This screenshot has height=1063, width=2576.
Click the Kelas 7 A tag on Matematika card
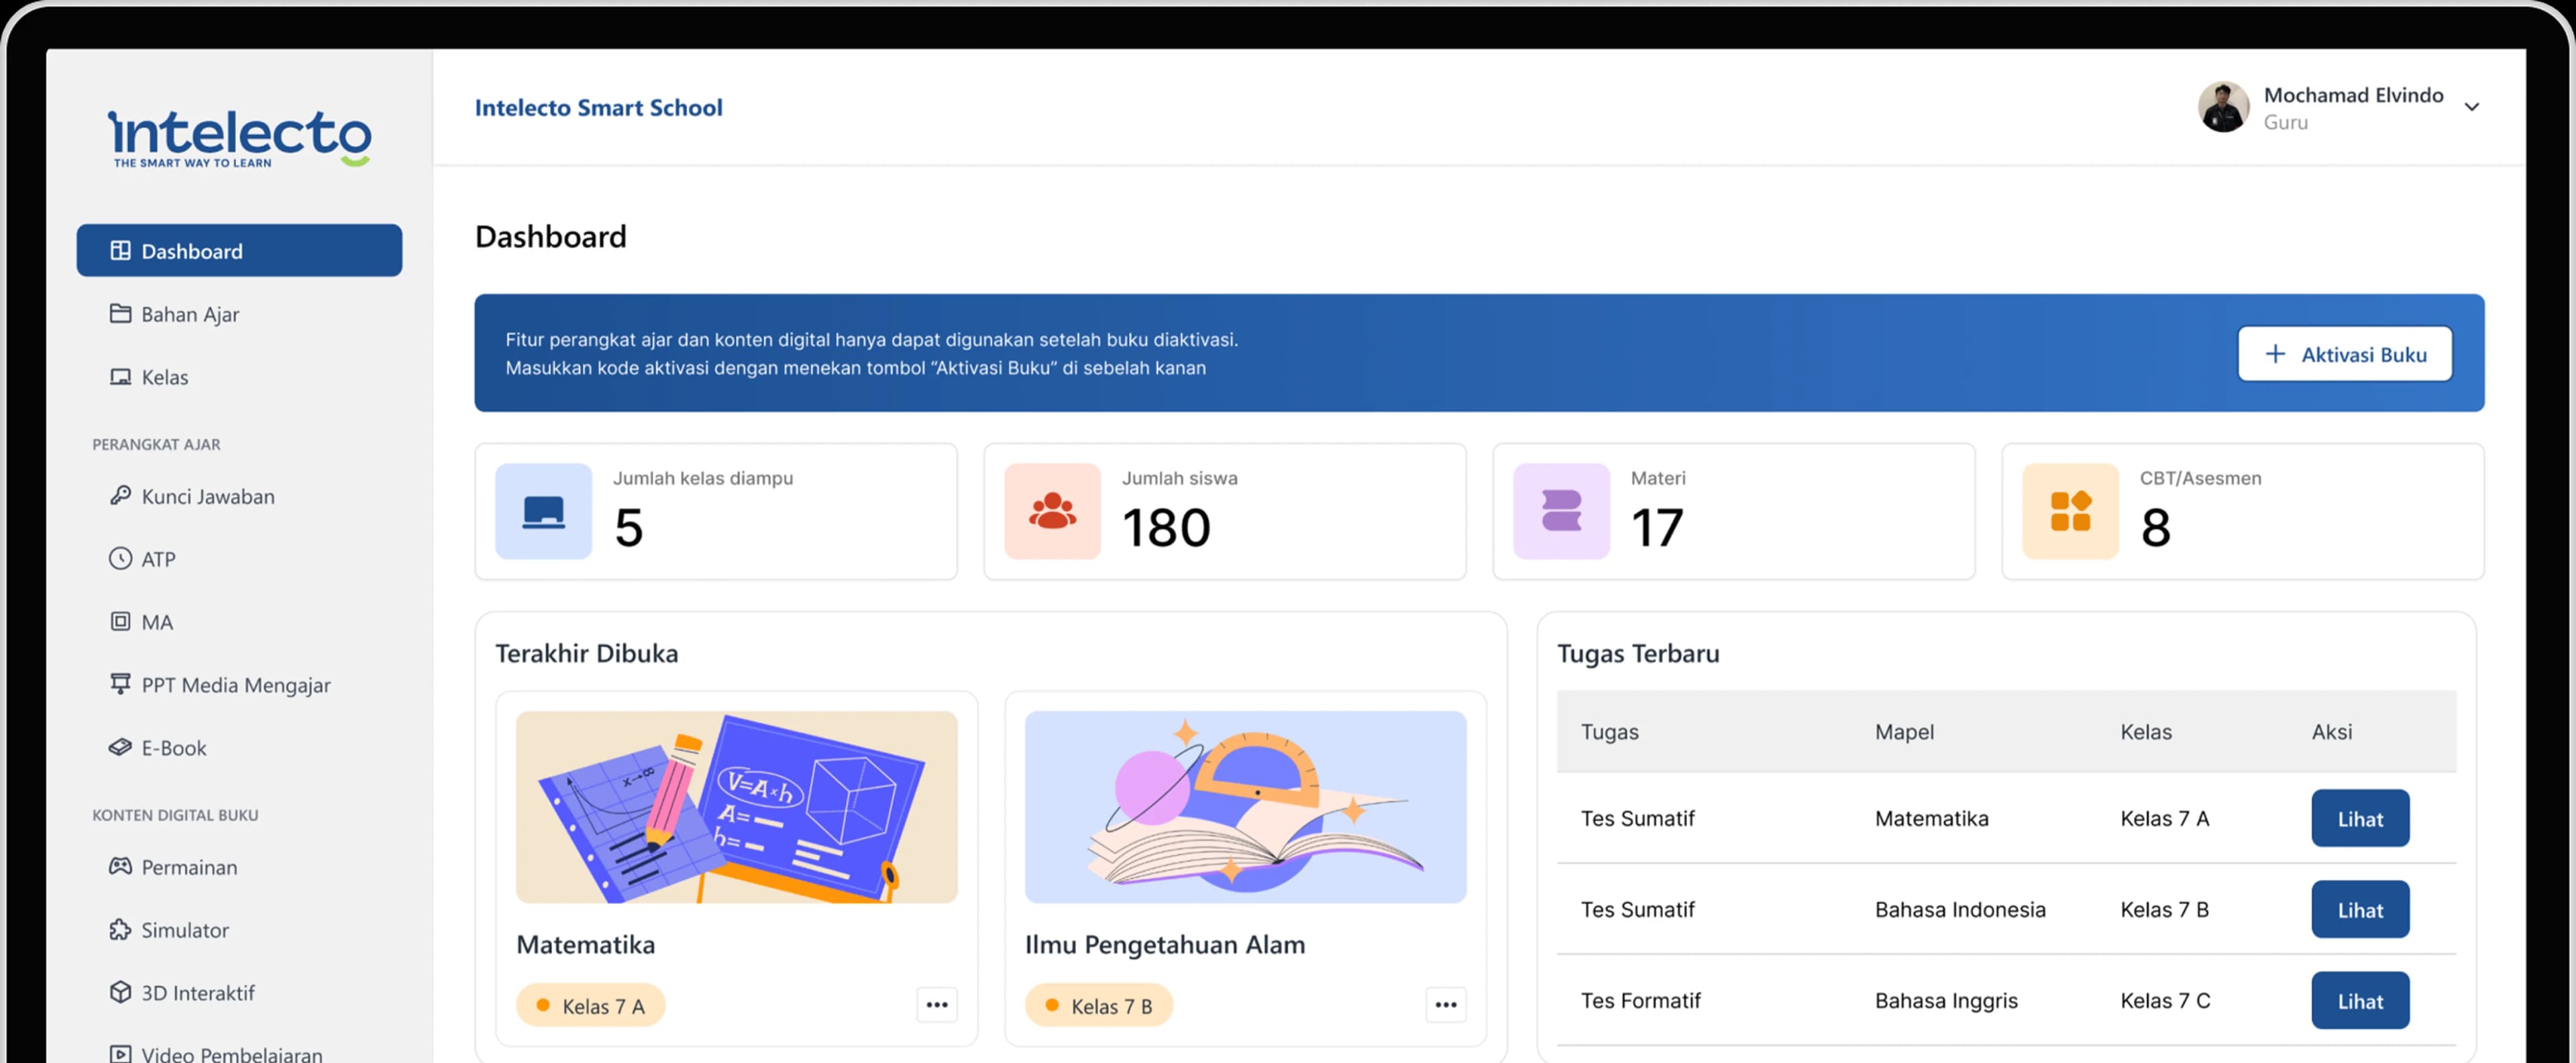tap(591, 1006)
